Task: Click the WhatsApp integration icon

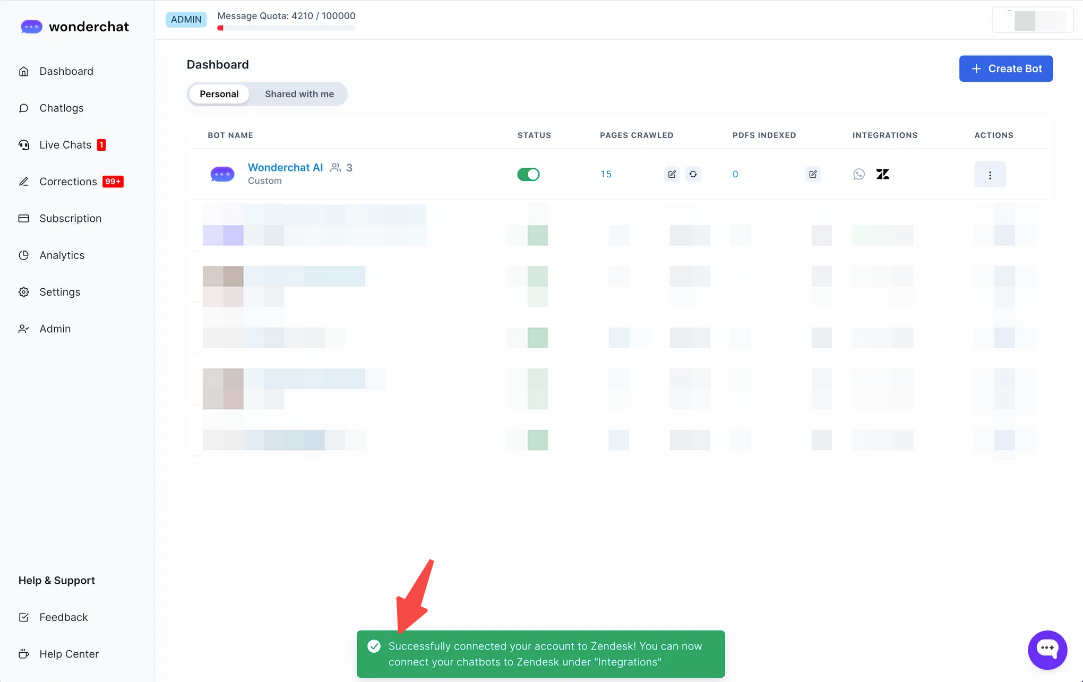Action: click(859, 174)
